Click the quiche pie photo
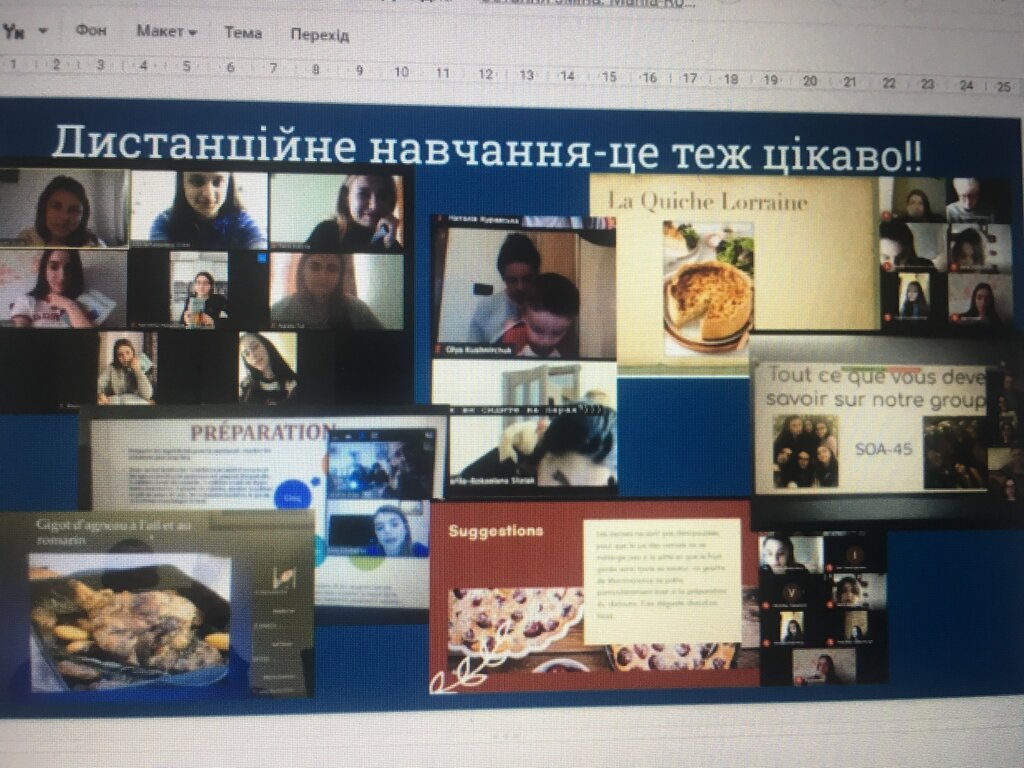 coord(709,290)
